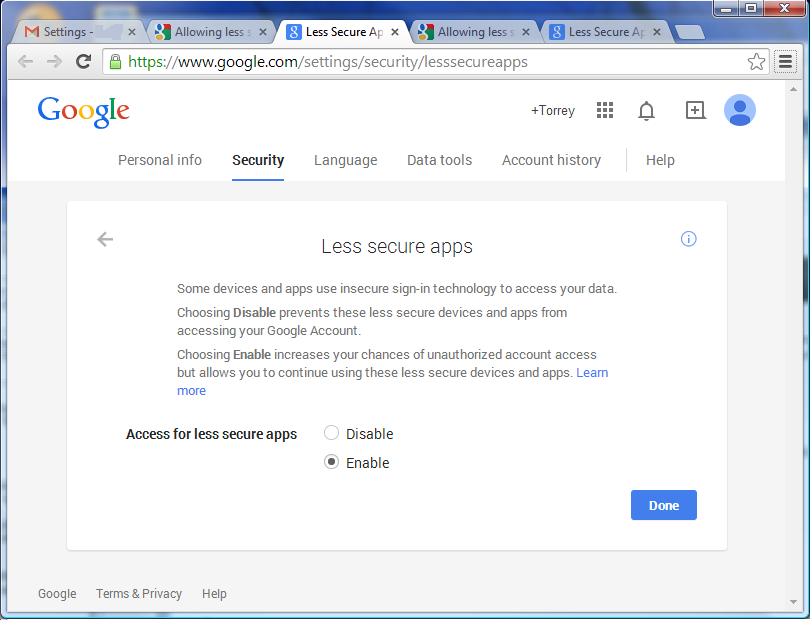810x620 pixels.
Task: Open the notifications bell
Action: pos(646,111)
